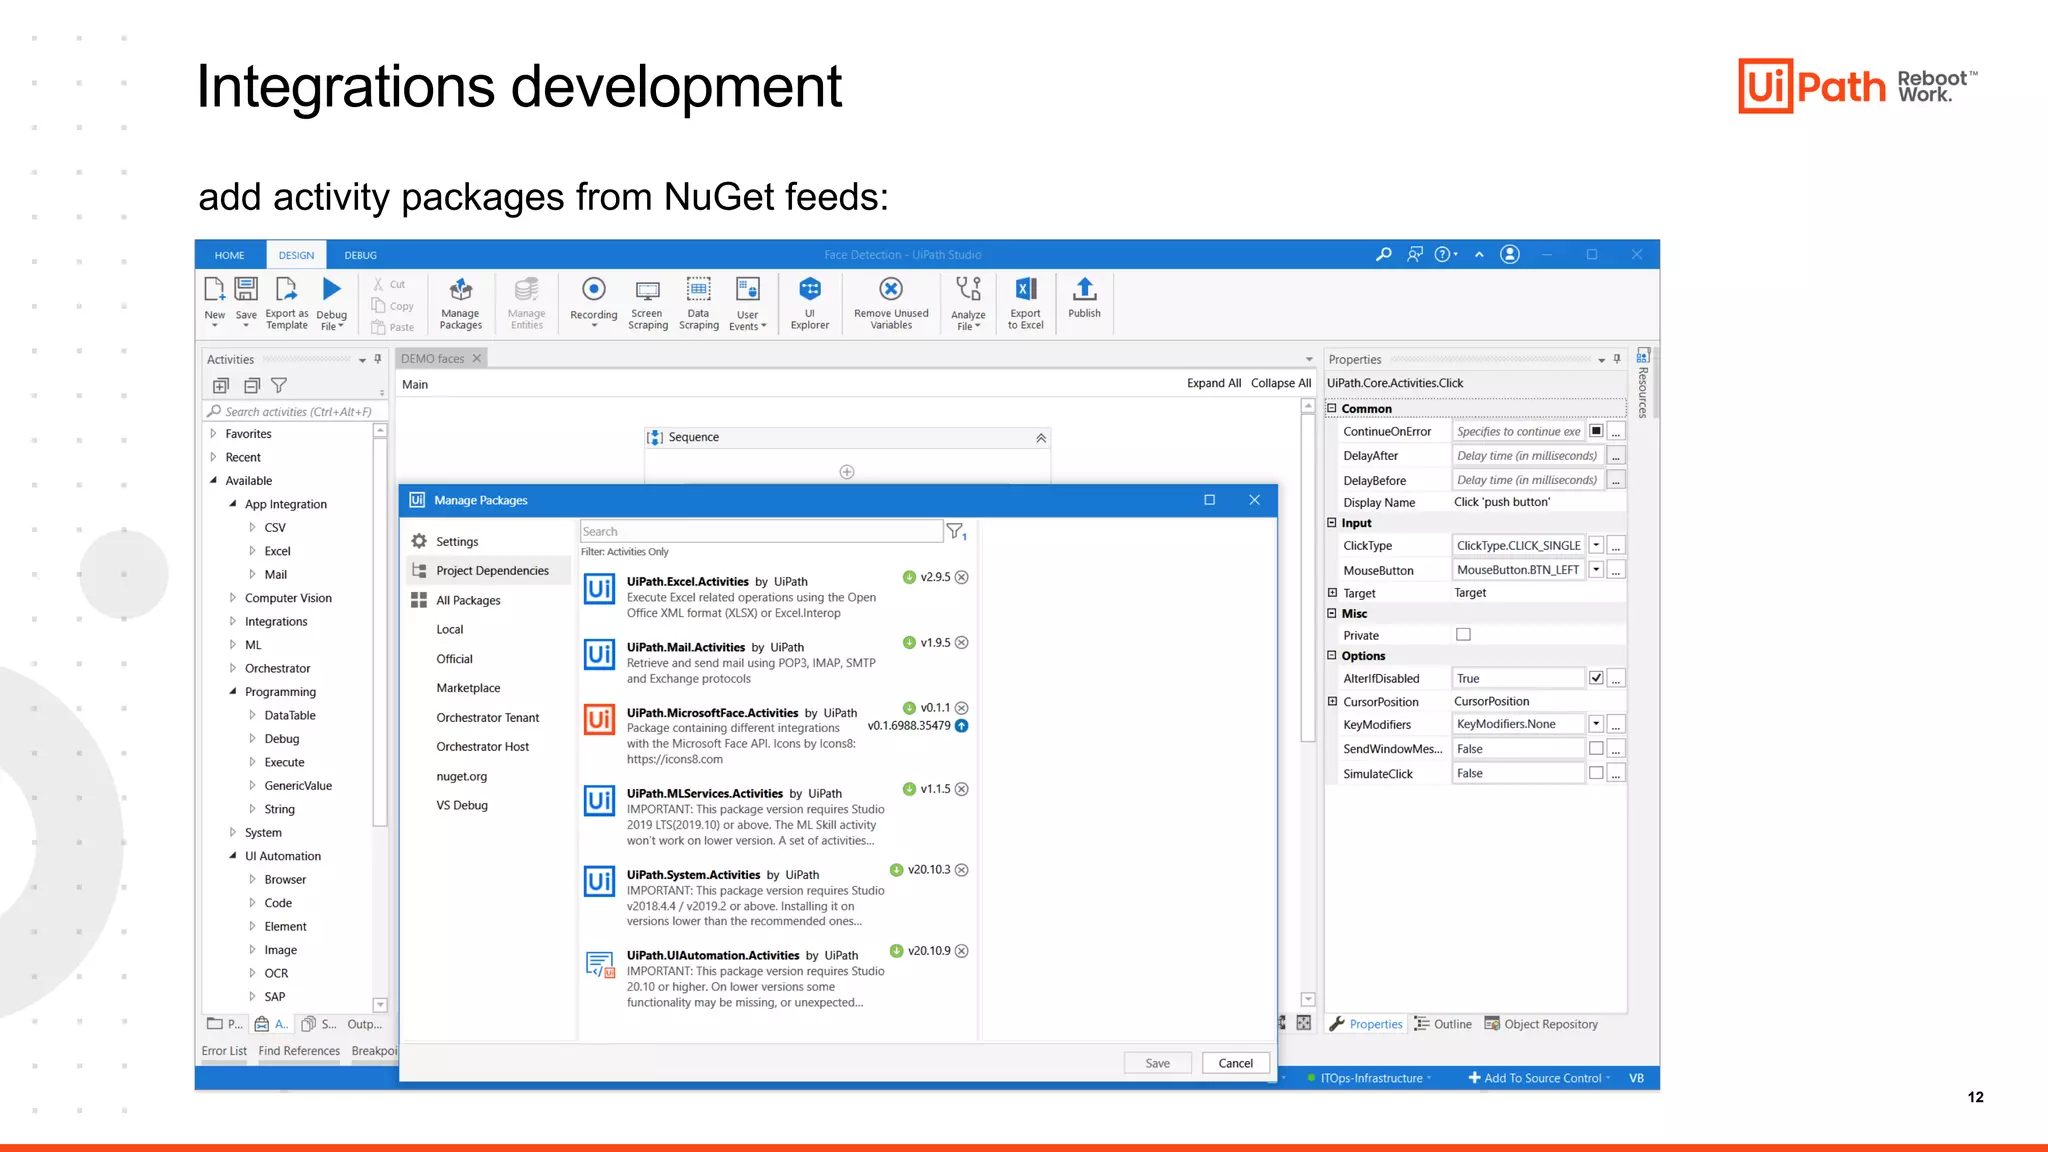Viewport: 2048px width, 1152px height.
Task: Collapse the Programming tree node
Action: point(233,691)
